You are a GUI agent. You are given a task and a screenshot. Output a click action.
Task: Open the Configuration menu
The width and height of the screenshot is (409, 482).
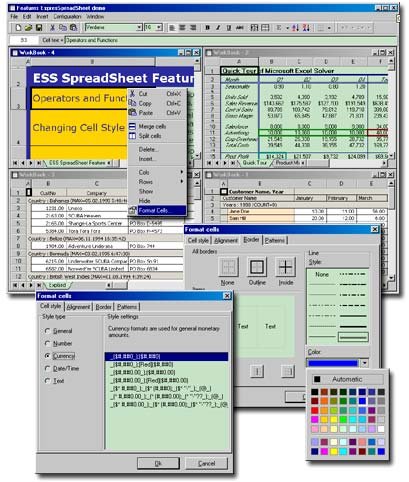click(67, 16)
